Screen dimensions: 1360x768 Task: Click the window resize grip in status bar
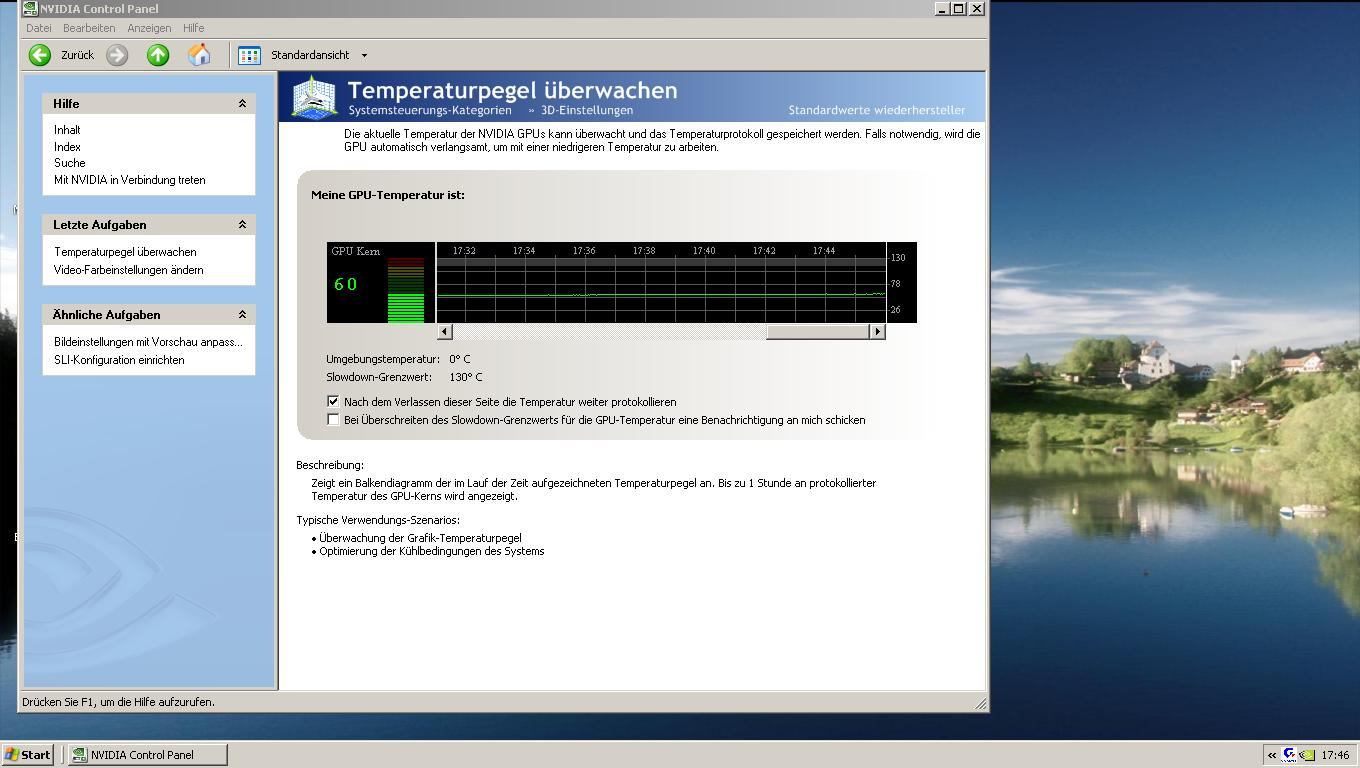point(980,703)
